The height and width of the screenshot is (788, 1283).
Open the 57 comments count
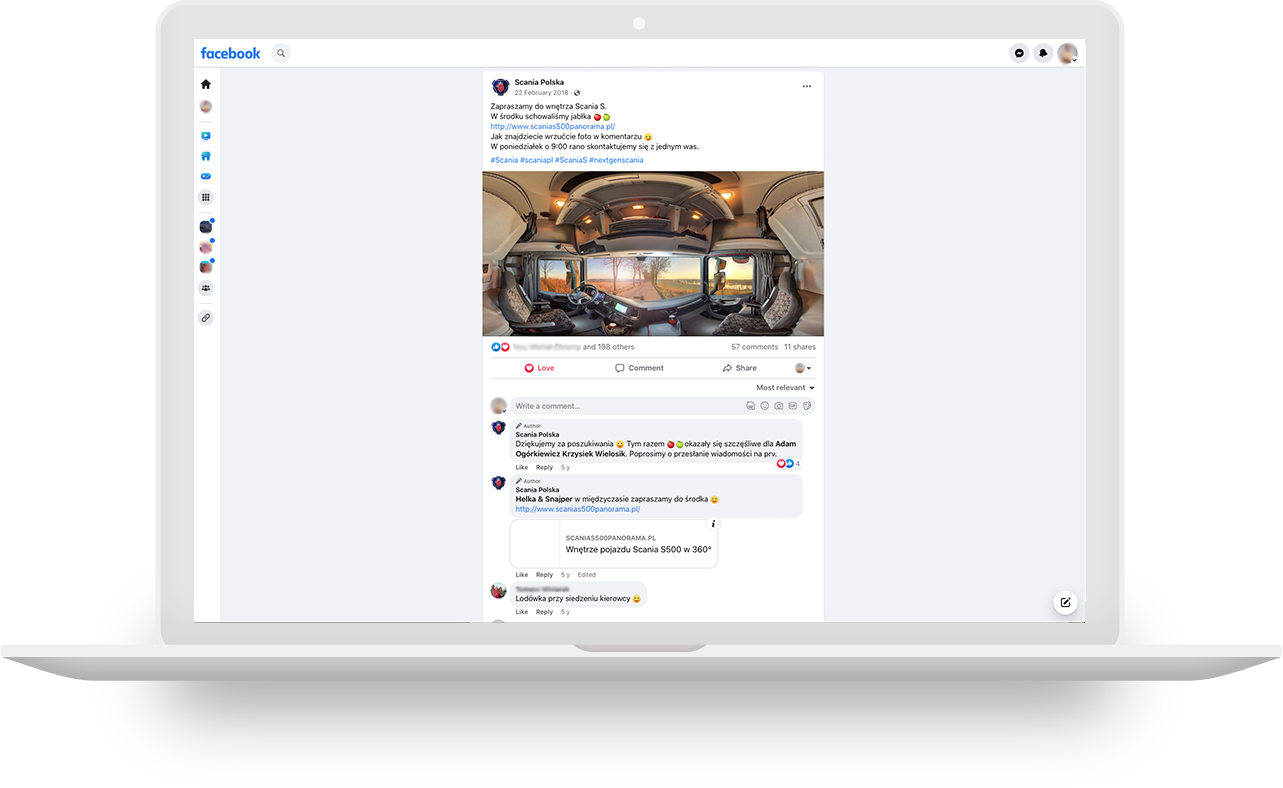point(754,347)
